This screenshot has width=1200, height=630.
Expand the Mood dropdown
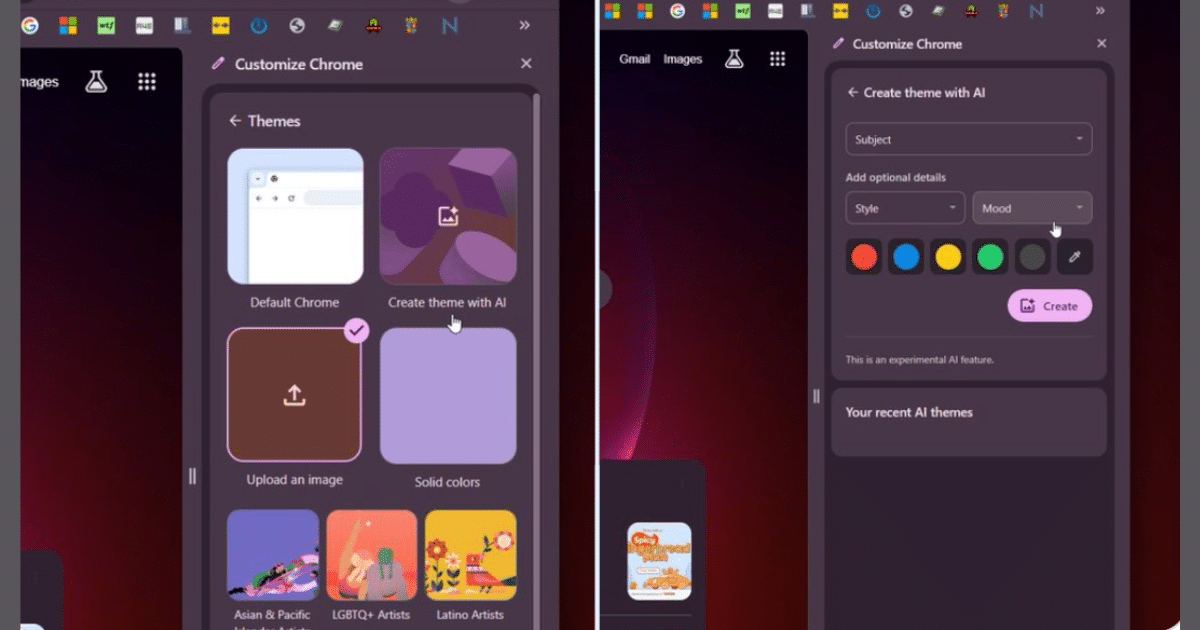1032,208
